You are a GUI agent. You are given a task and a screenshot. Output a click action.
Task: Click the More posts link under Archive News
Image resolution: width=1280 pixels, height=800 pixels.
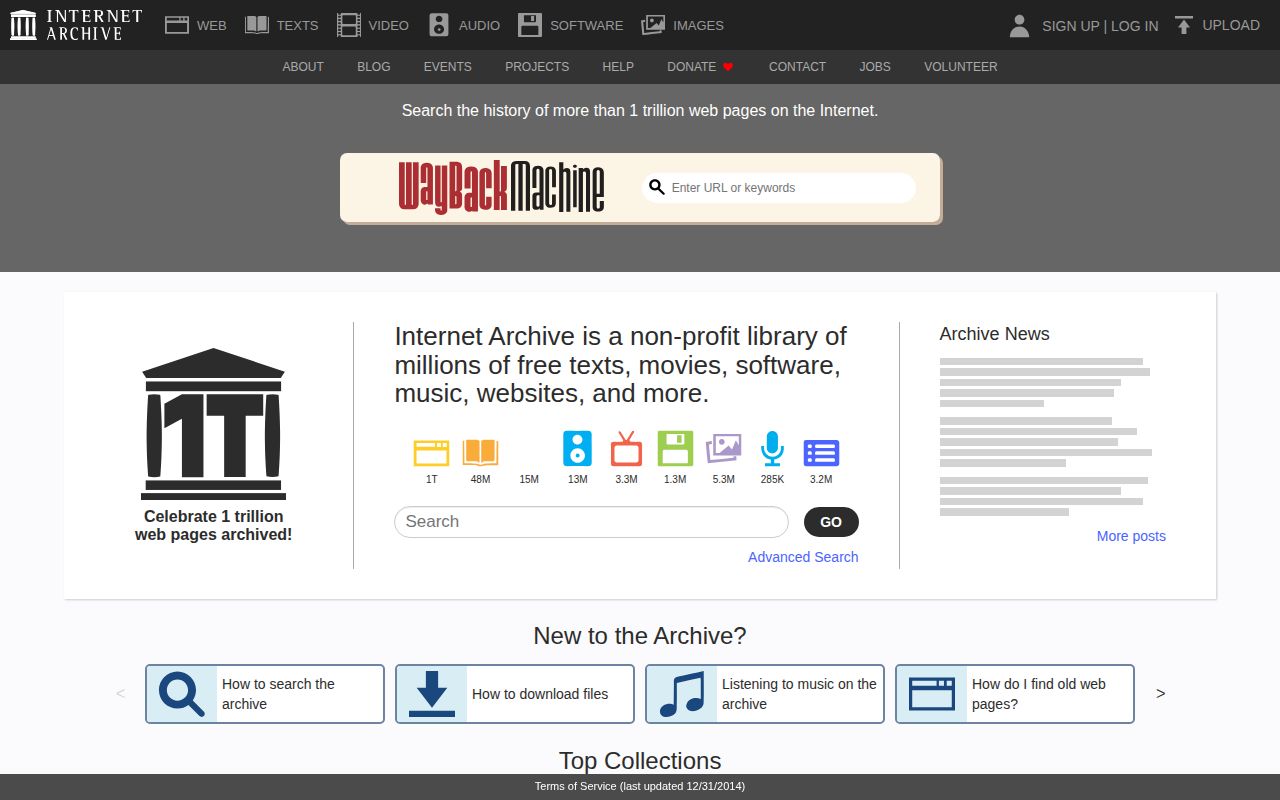(1131, 536)
